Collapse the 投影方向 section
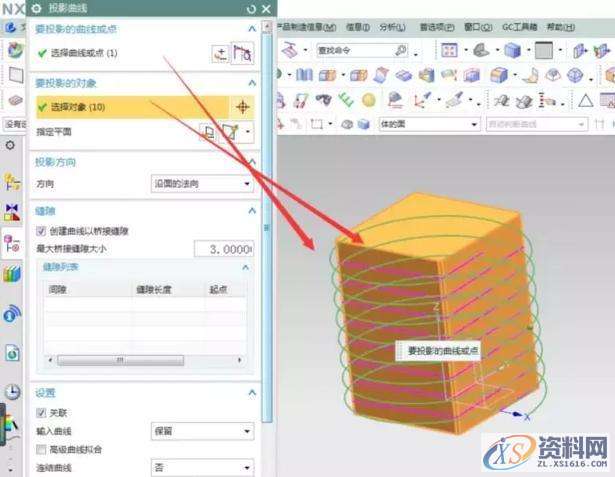Viewport: 615px width, 477px height. (x=252, y=162)
